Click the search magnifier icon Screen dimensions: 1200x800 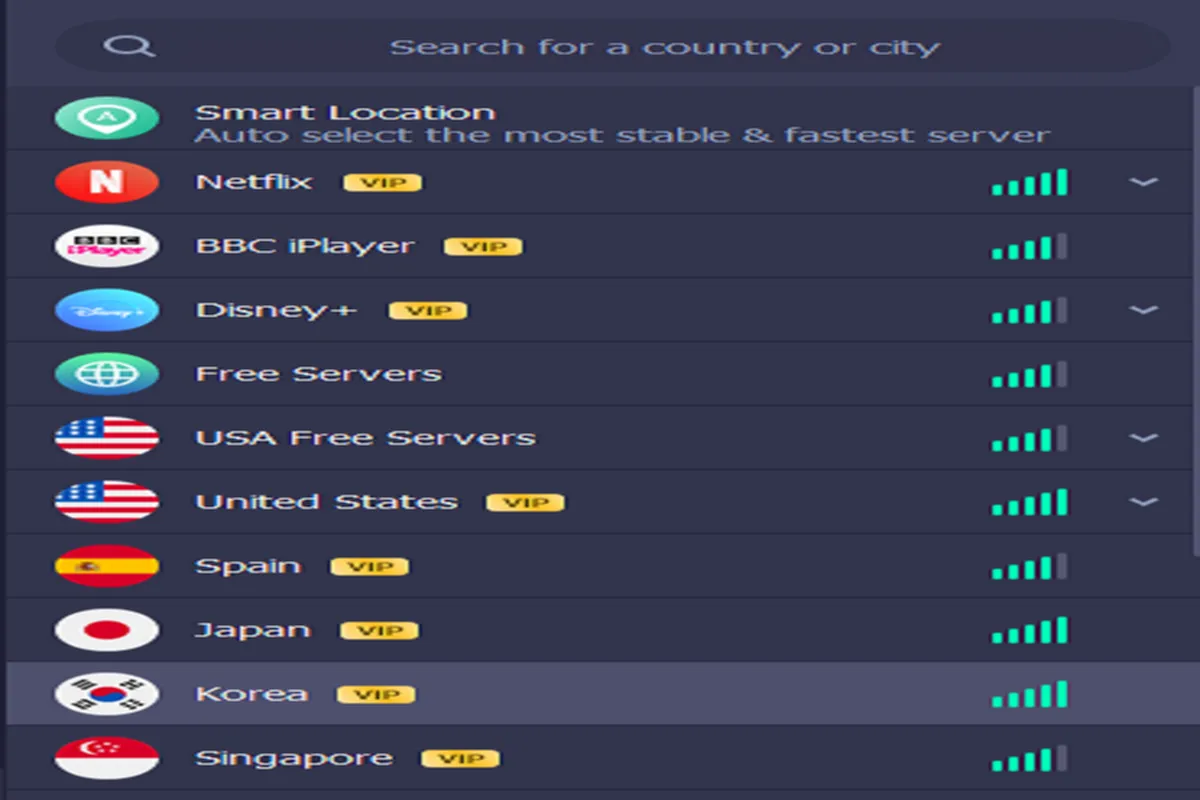(x=130, y=46)
